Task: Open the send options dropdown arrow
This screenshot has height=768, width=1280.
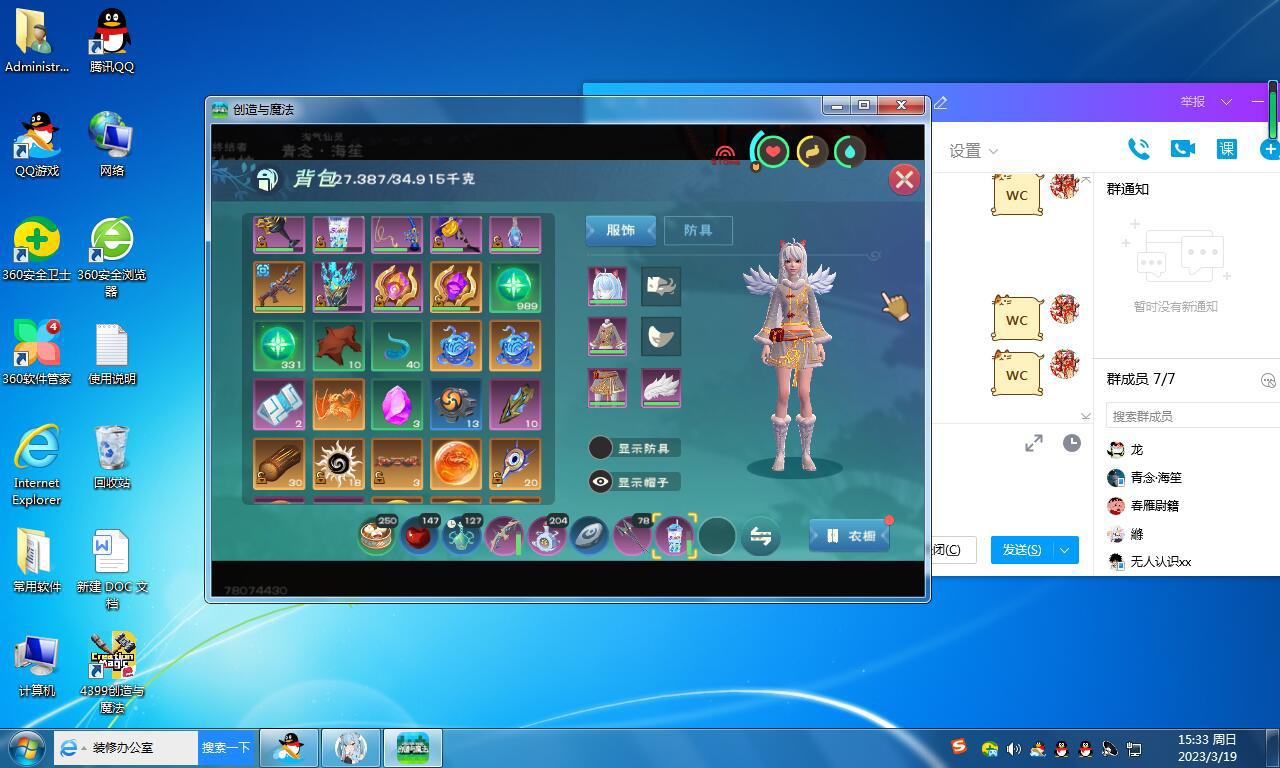Action: 1065,550
